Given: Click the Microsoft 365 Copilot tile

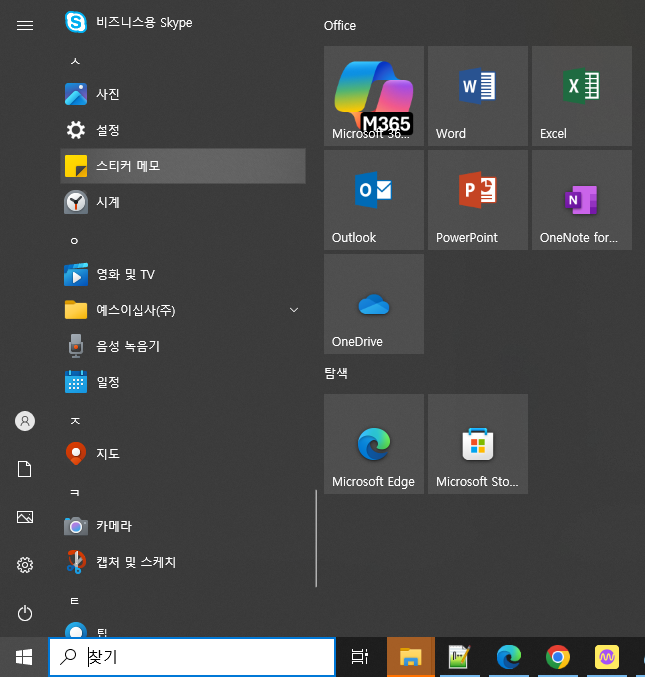Looking at the screenshot, I should click(x=374, y=96).
